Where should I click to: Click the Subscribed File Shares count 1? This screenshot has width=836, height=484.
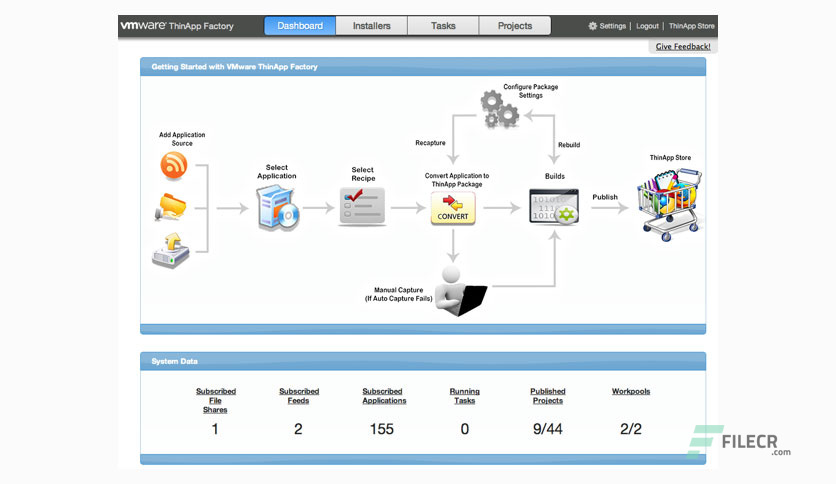(215, 429)
